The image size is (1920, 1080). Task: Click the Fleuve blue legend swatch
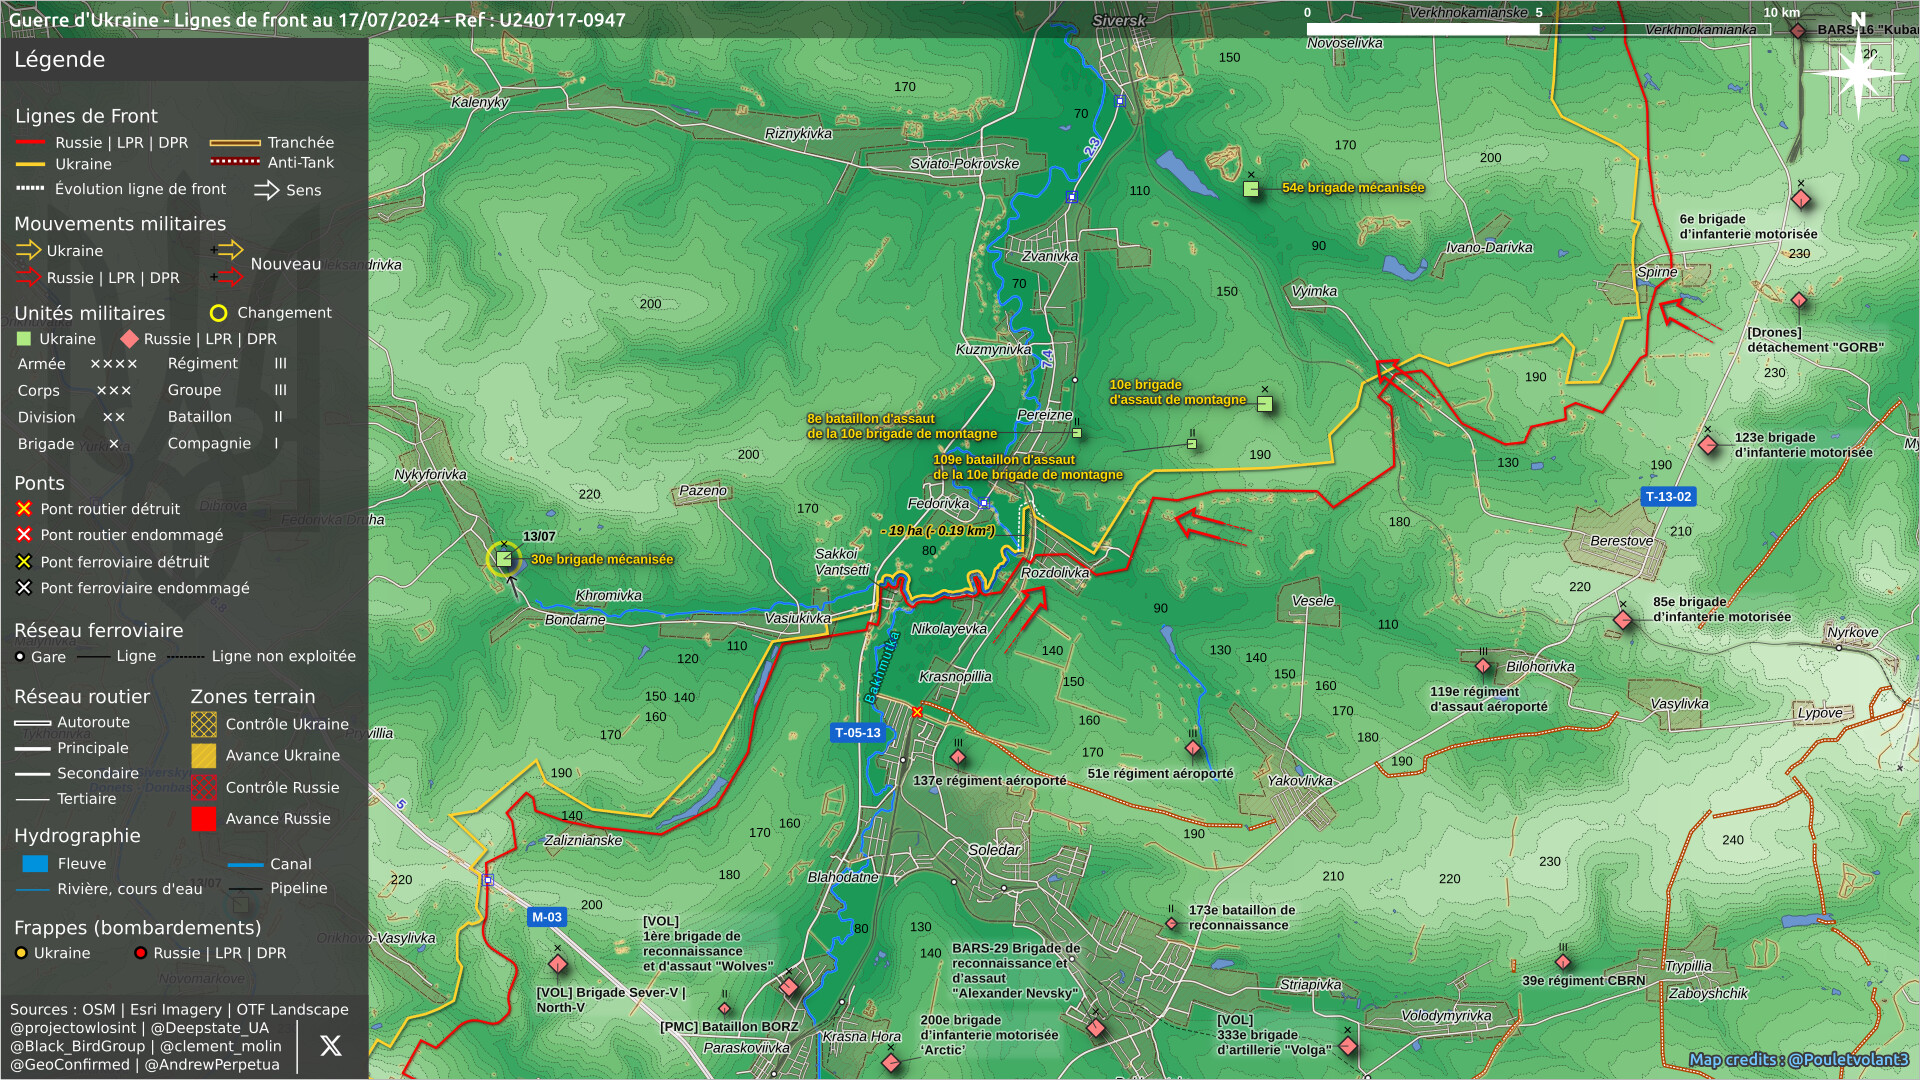click(35, 864)
